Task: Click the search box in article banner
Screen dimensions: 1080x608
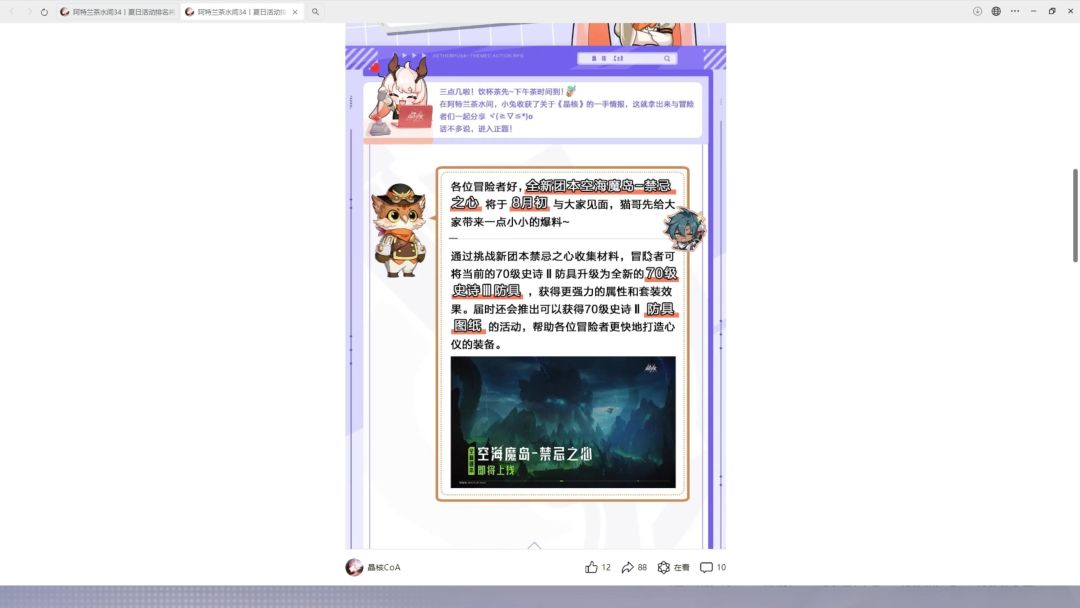Action: [627, 59]
